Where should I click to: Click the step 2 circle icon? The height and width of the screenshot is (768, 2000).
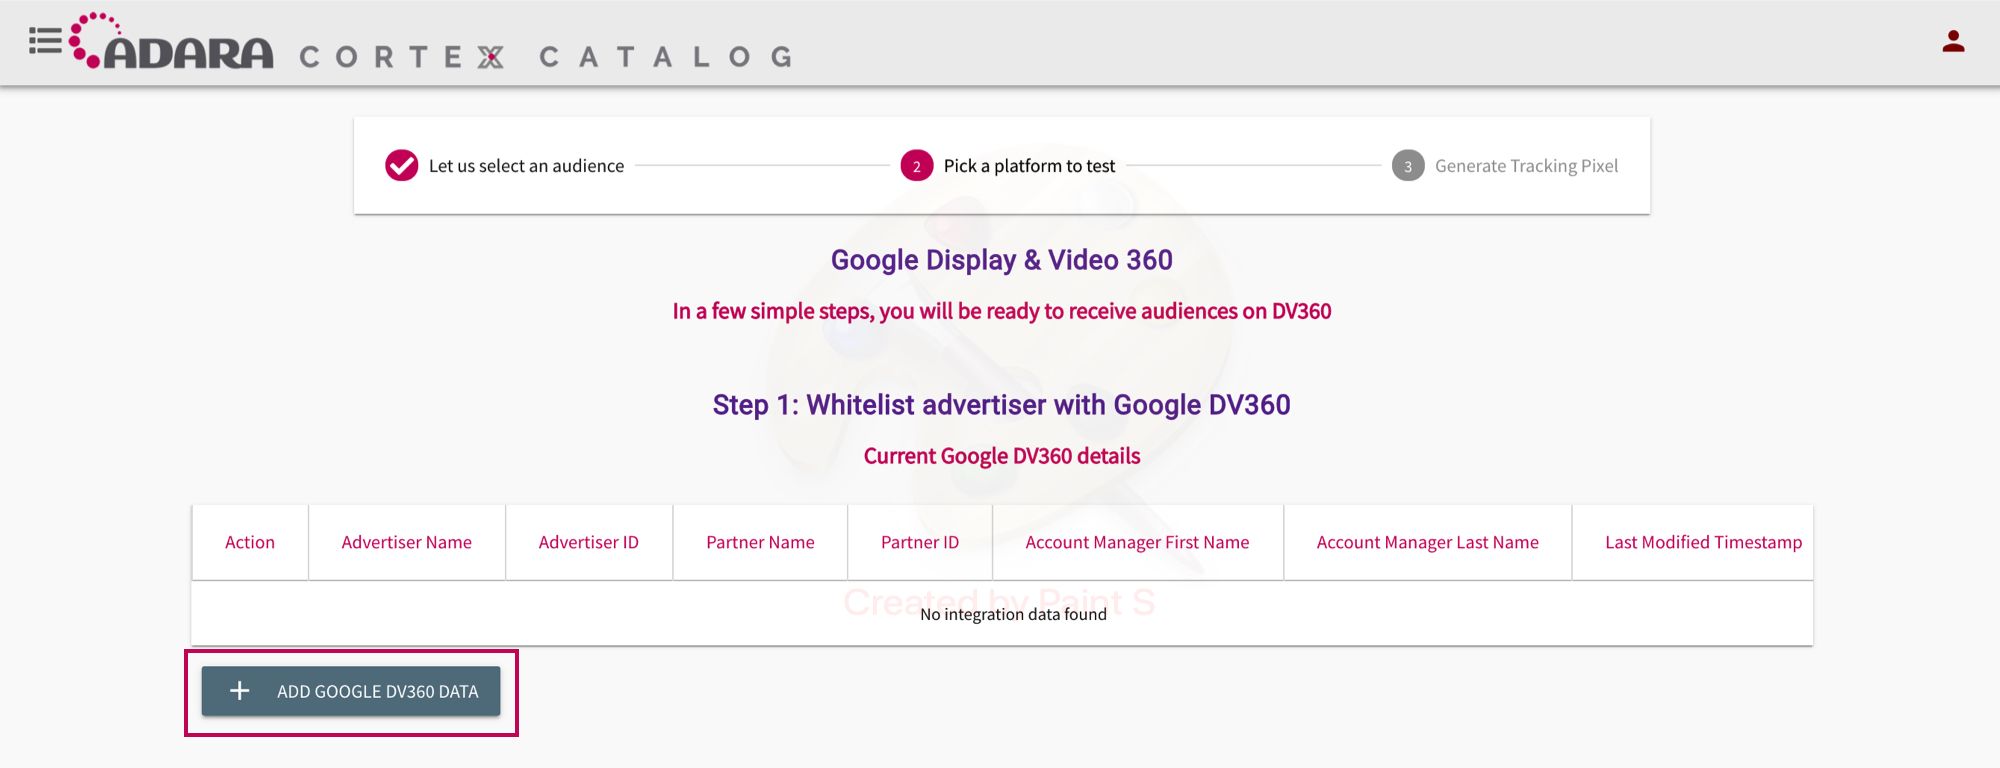(917, 166)
